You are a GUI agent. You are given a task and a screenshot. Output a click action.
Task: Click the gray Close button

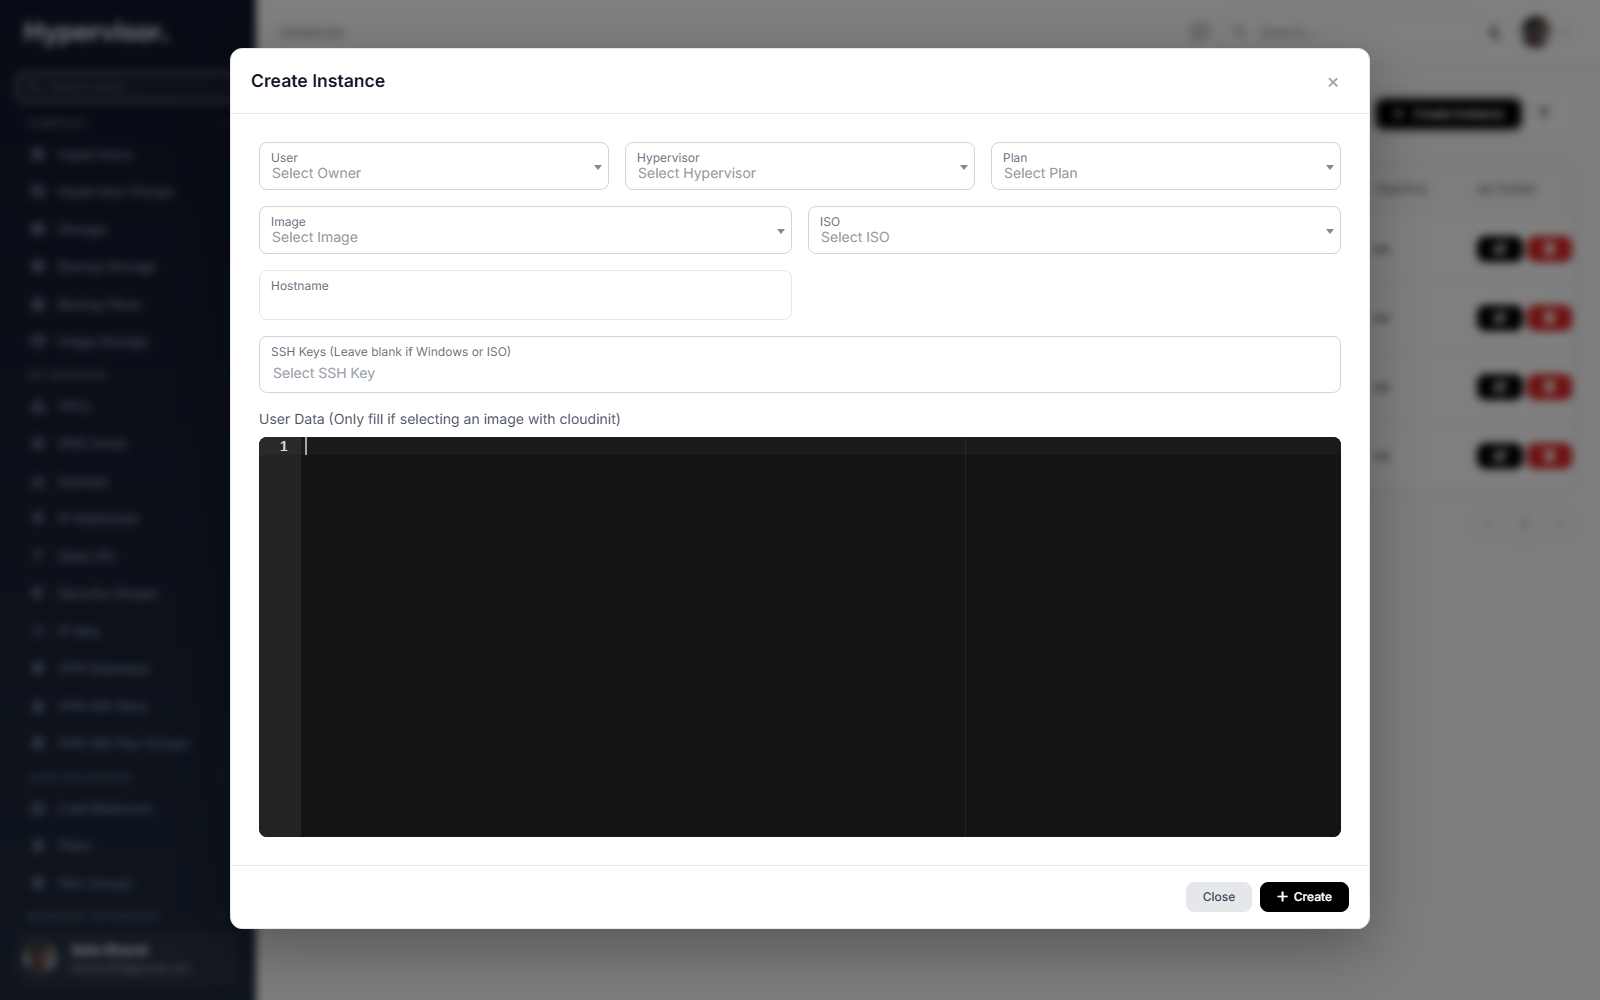pos(1218,897)
